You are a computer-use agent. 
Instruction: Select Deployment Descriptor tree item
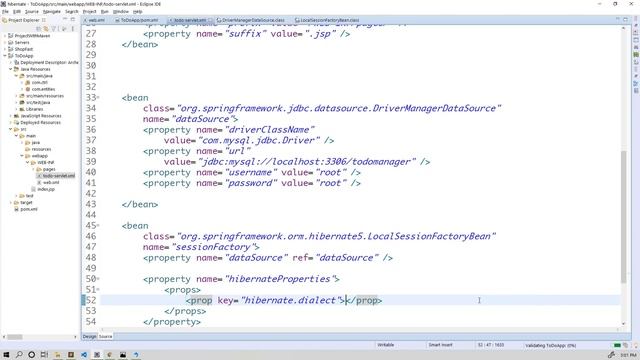click(46, 62)
